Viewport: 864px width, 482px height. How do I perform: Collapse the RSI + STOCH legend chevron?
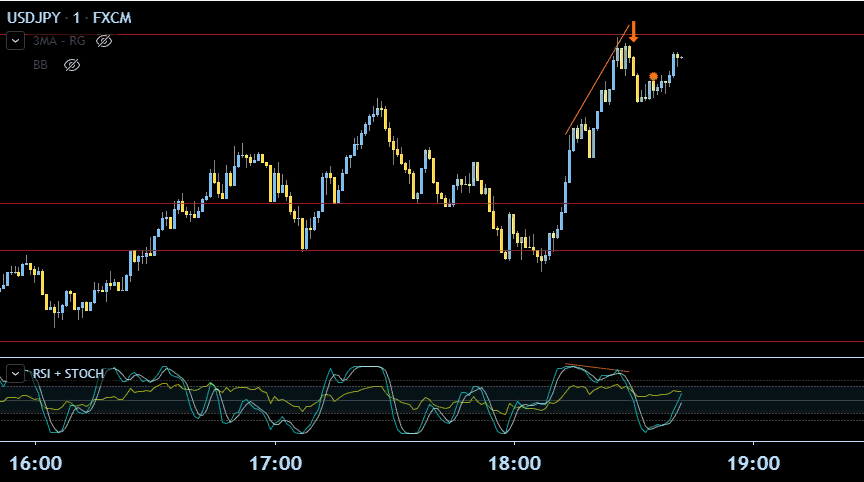point(15,373)
